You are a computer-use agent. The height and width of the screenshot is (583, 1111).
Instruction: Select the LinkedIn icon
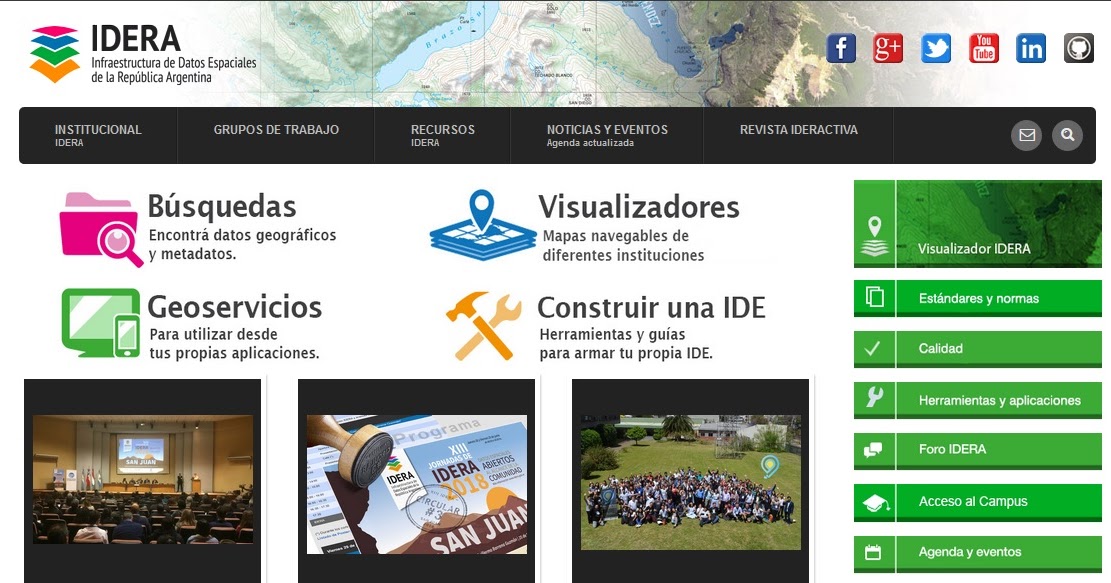point(1031,47)
